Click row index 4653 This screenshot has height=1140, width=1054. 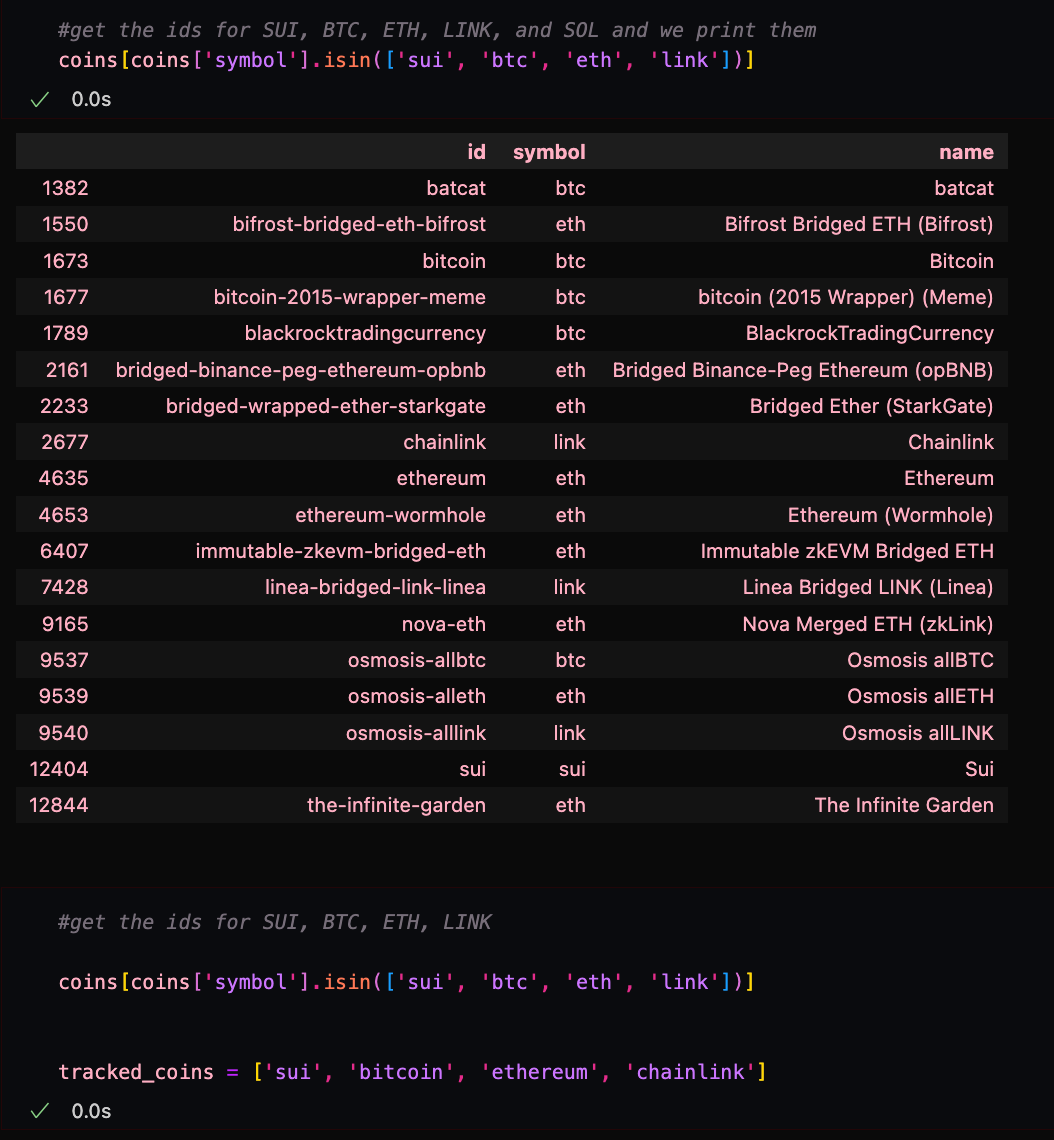63,515
